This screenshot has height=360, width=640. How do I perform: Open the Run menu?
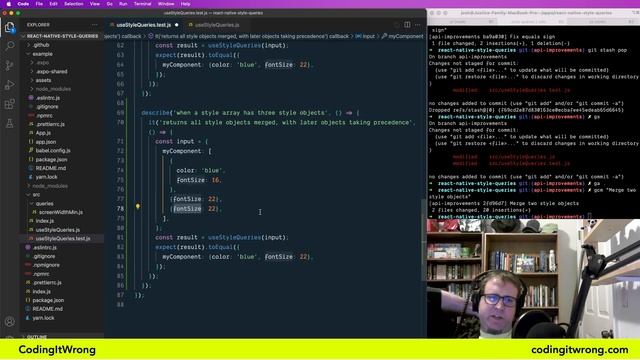[x=123, y=4]
